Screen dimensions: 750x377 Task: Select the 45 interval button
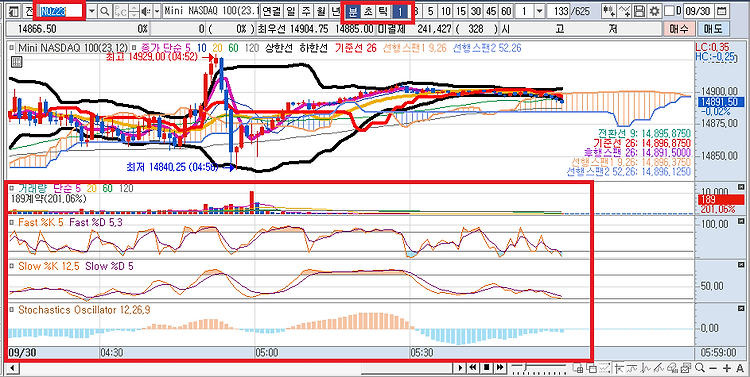pyautogui.click(x=491, y=10)
